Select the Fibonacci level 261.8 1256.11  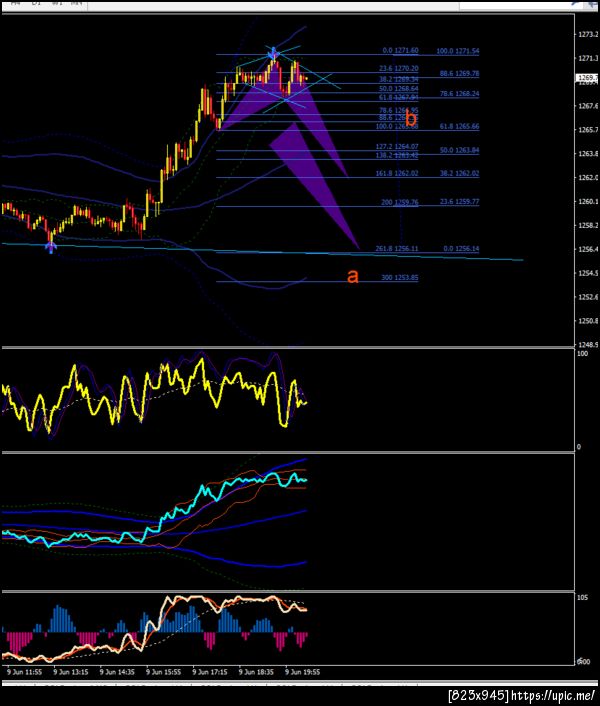pos(397,249)
